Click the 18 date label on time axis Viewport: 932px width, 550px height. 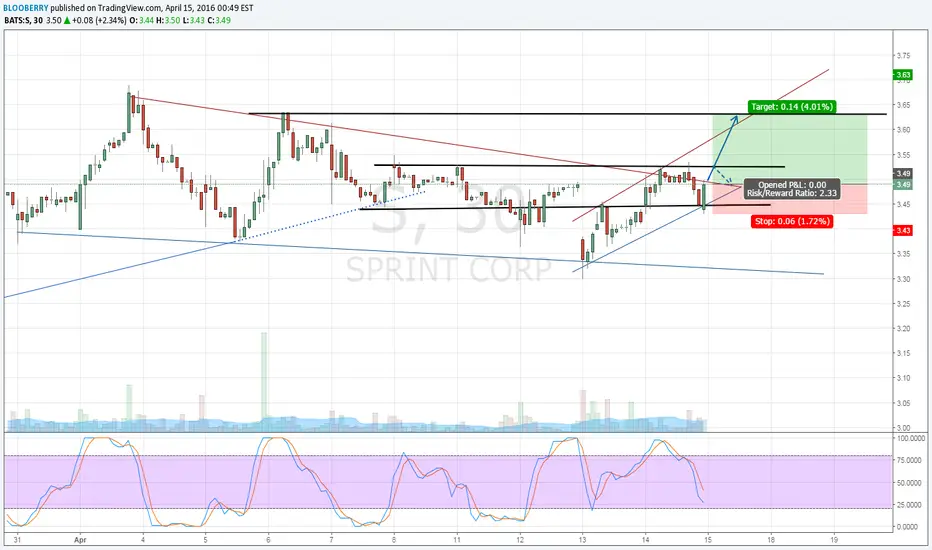point(772,540)
